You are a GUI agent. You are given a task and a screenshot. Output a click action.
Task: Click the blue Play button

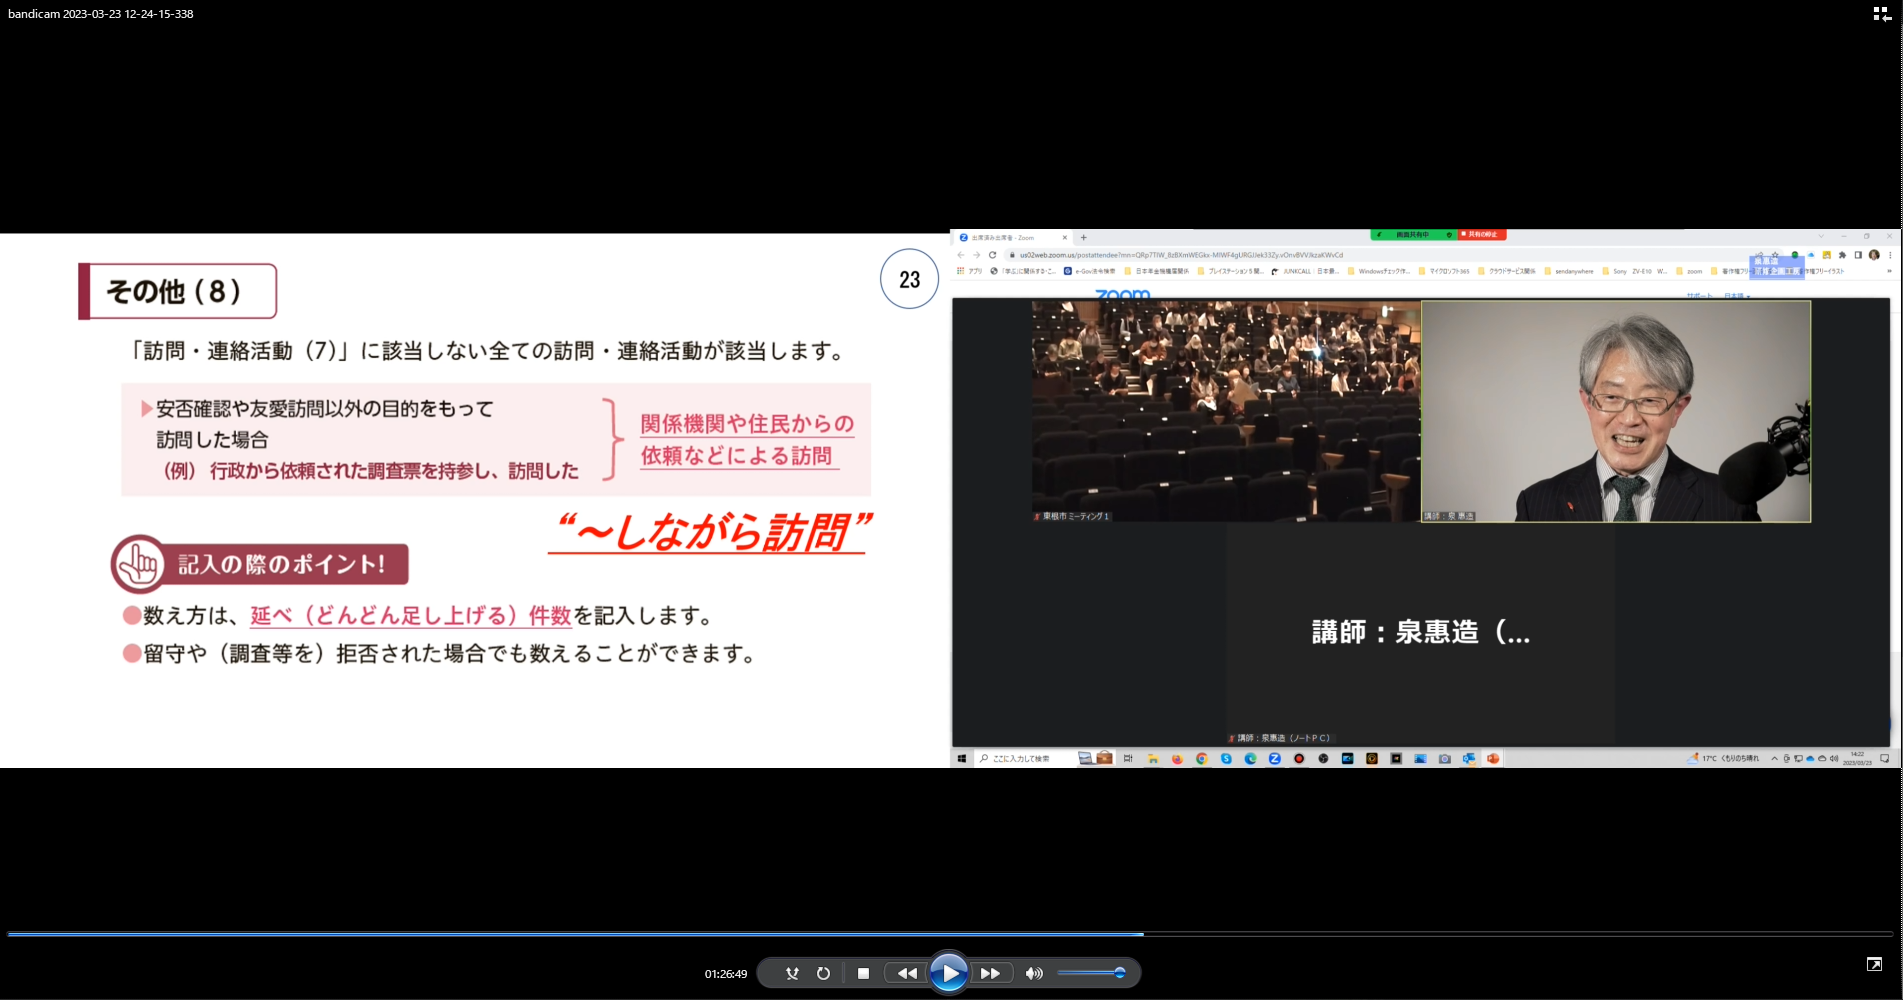pyautogui.click(x=948, y=973)
